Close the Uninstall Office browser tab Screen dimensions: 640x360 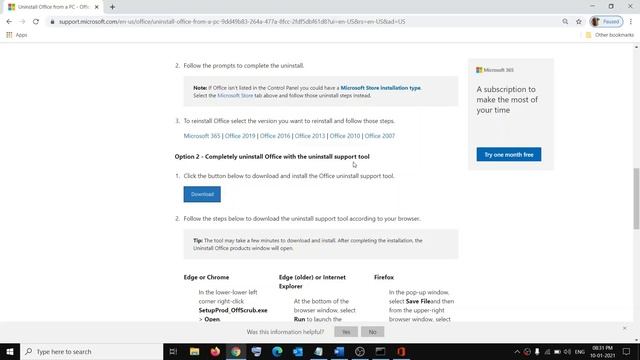[x=97, y=7]
